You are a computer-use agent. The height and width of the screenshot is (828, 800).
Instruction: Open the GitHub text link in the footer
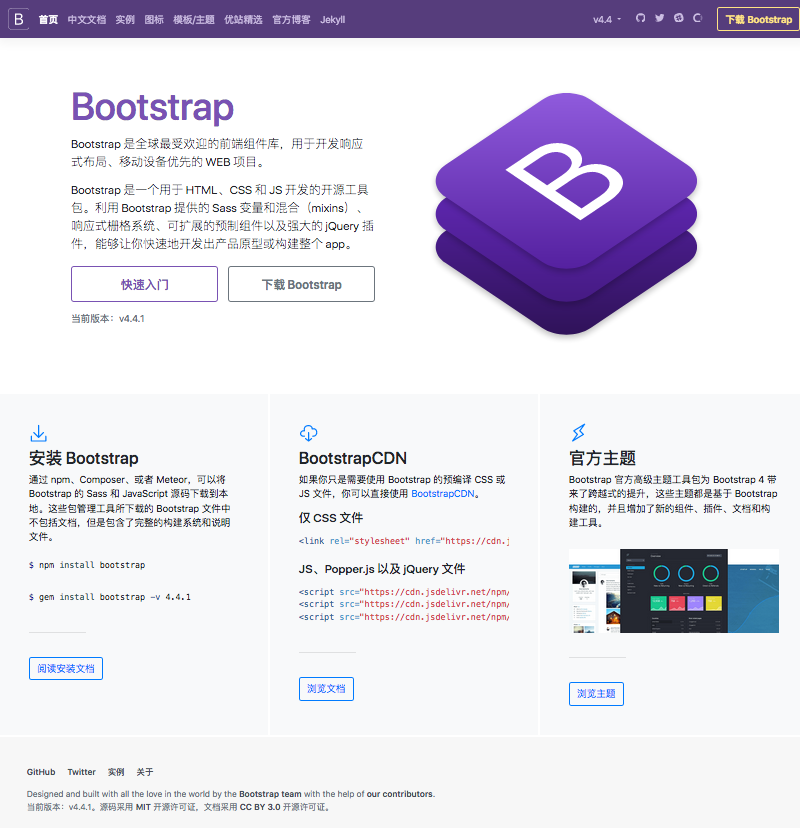pos(41,772)
